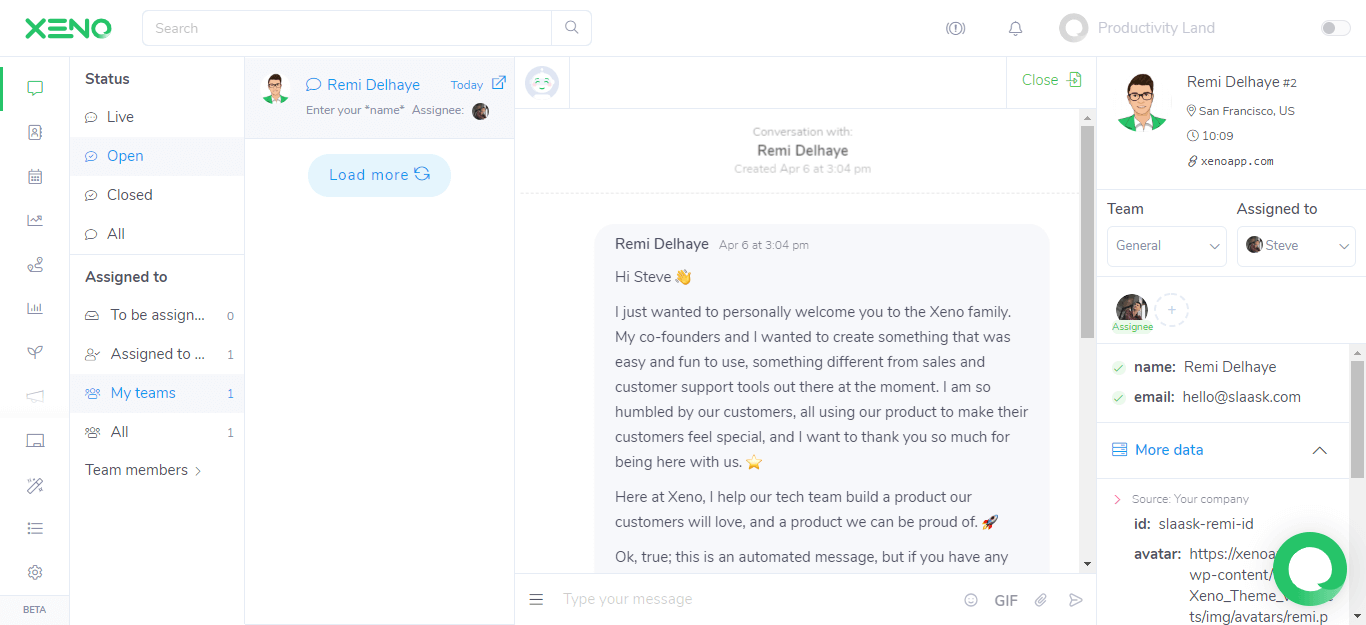
Task: Click the name value Remi Delhaye
Action: [x=1230, y=367]
